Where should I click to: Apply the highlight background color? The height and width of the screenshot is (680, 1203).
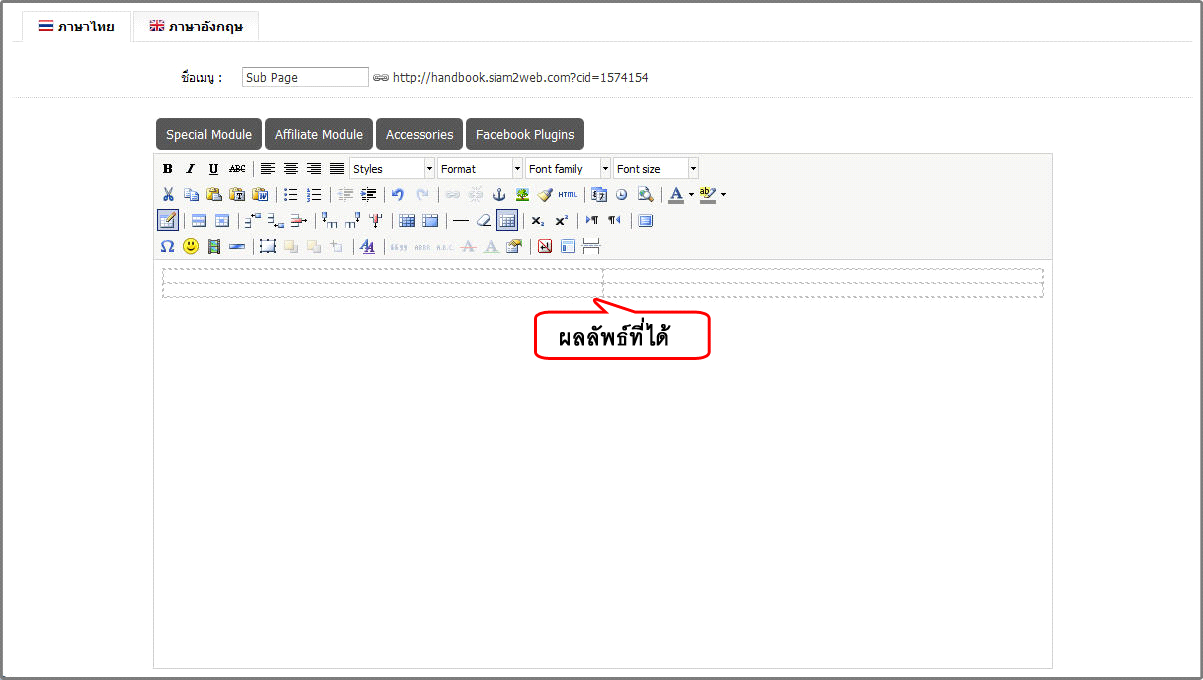point(708,195)
